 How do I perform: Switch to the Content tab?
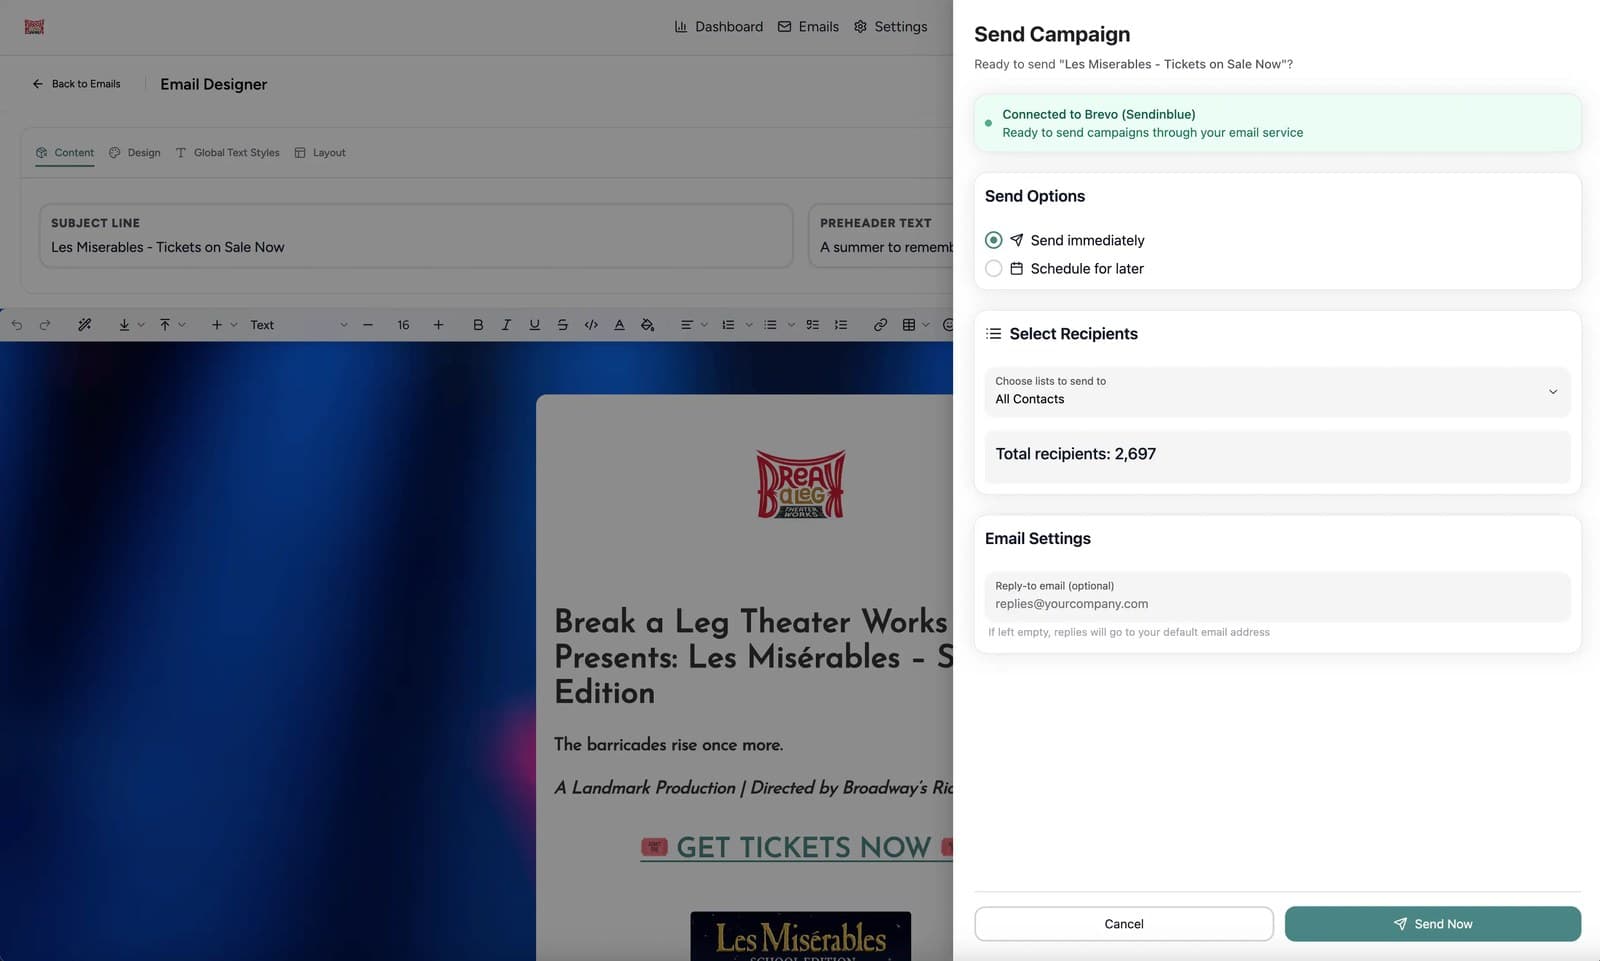(x=65, y=153)
